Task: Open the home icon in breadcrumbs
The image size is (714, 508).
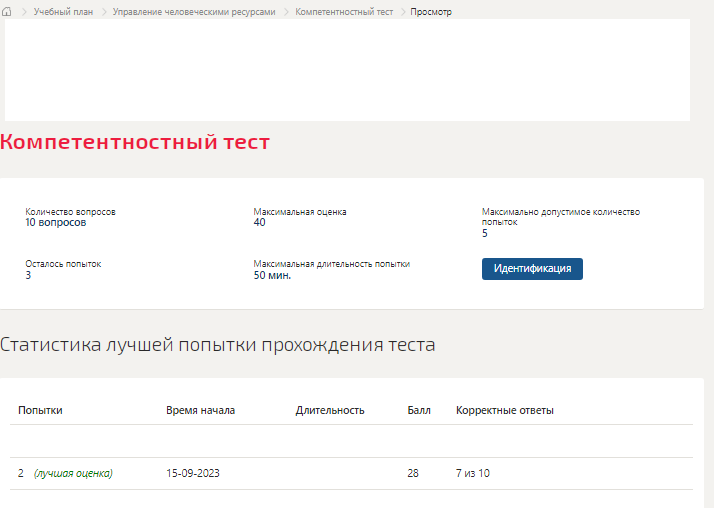Action: (x=6, y=12)
